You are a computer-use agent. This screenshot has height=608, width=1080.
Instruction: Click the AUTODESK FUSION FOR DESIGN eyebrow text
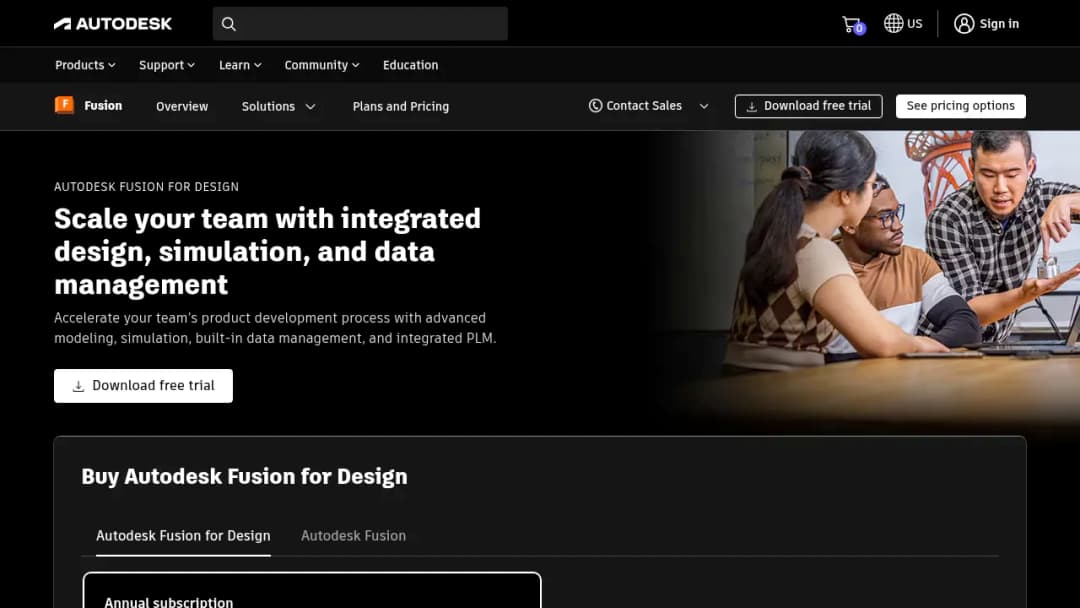[x=147, y=187]
